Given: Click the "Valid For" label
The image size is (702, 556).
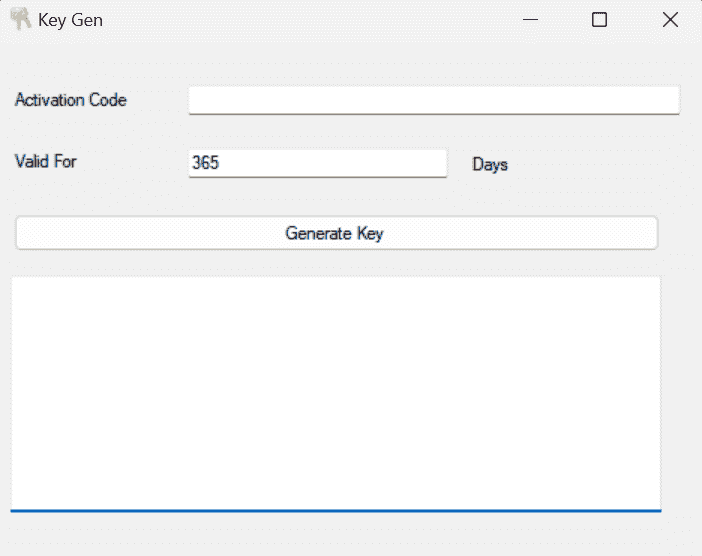Looking at the screenshot, I should point(46,161).
